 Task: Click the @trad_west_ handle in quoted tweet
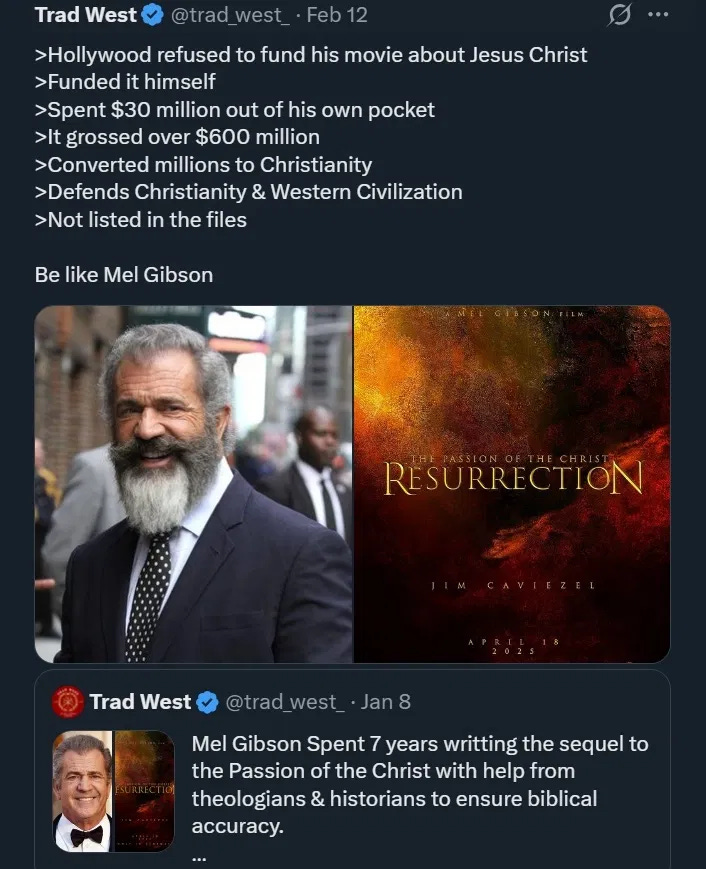click(285, 702)
